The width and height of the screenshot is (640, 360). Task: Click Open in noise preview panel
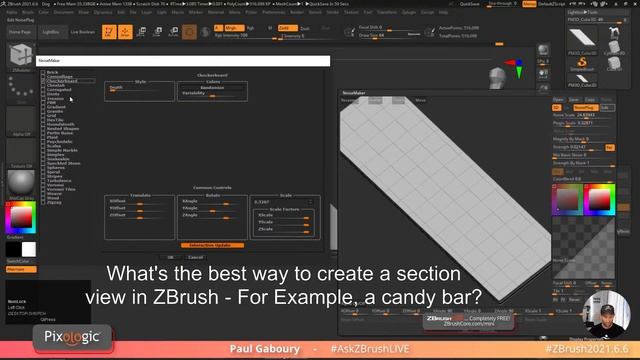[x=558, y=100]
